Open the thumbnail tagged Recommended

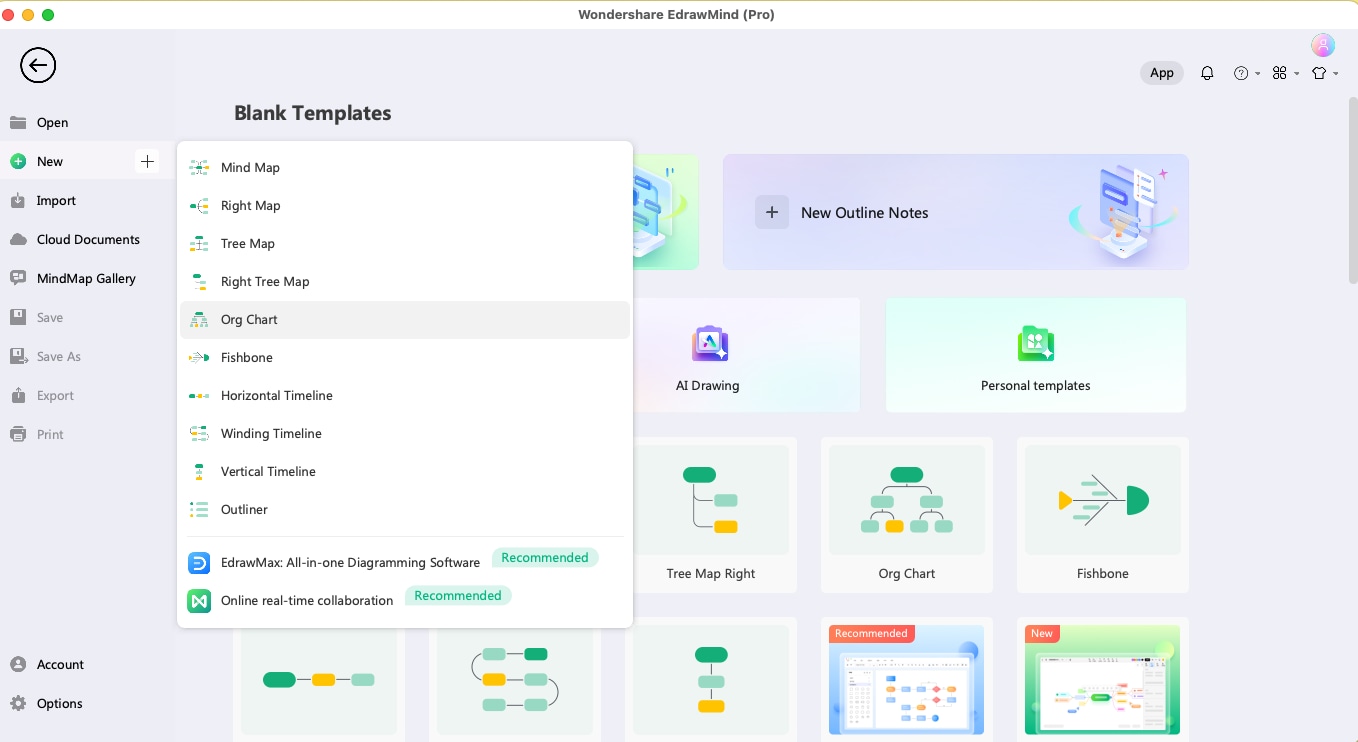pyautogui.click(x=907, y=680)
